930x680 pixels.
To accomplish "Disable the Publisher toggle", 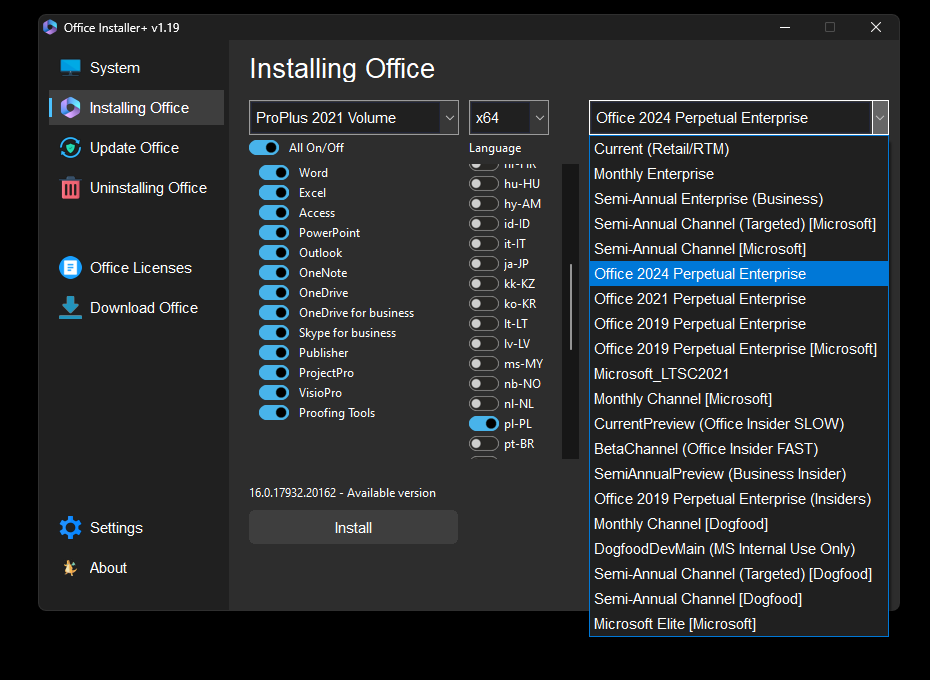I will [274, 352].
